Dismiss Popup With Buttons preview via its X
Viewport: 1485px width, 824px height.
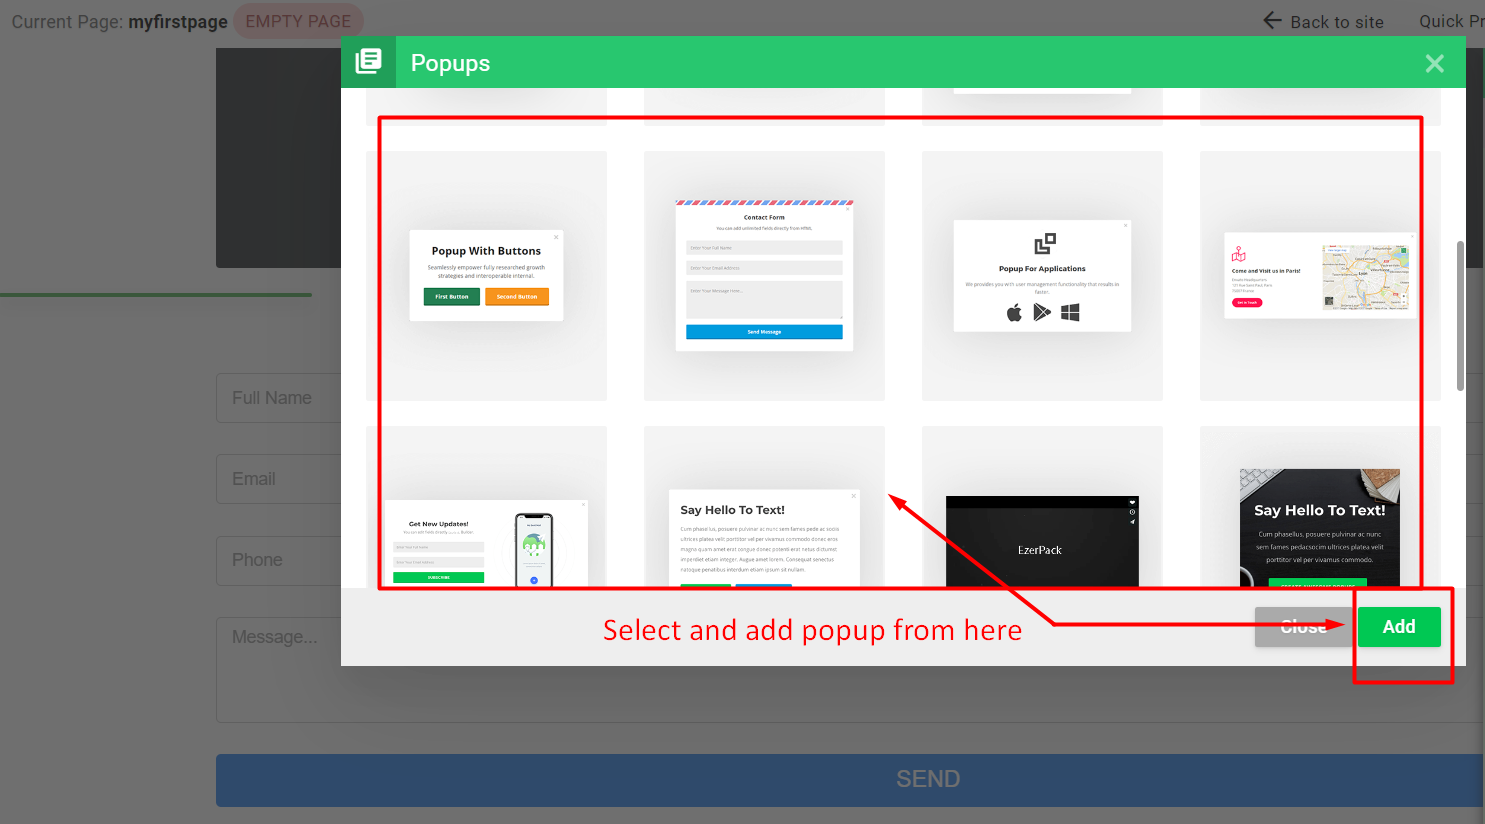pyautogui.click(x=555, y=237)
